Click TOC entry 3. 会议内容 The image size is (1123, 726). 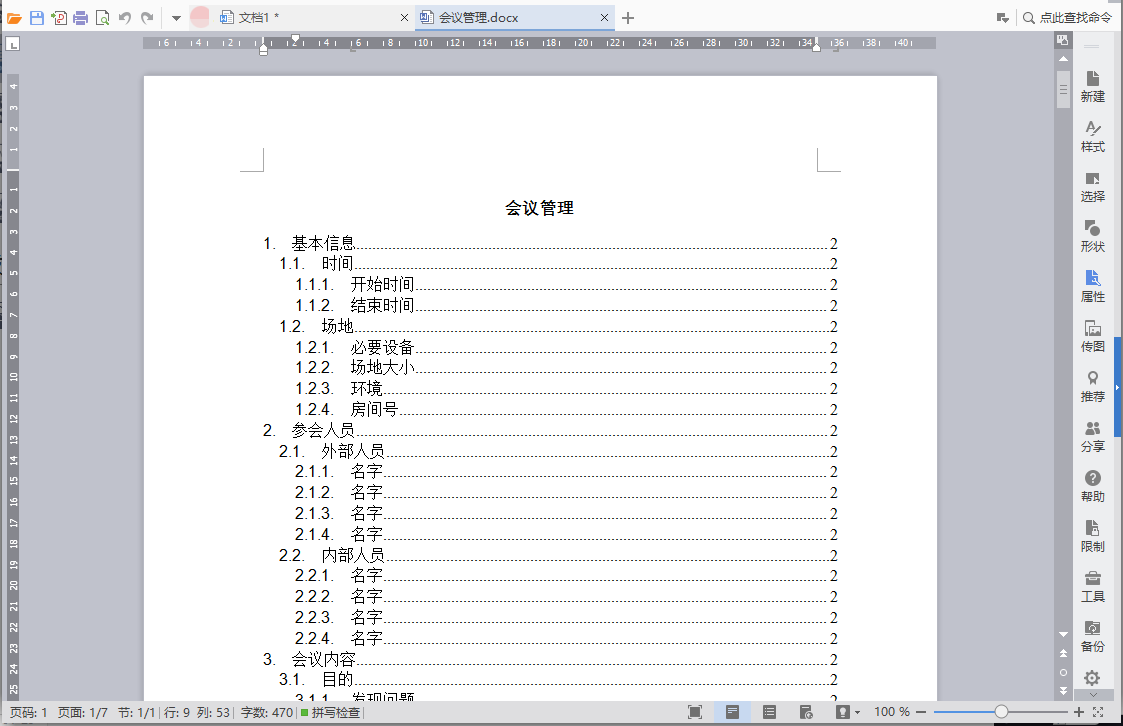pos(550,659)
